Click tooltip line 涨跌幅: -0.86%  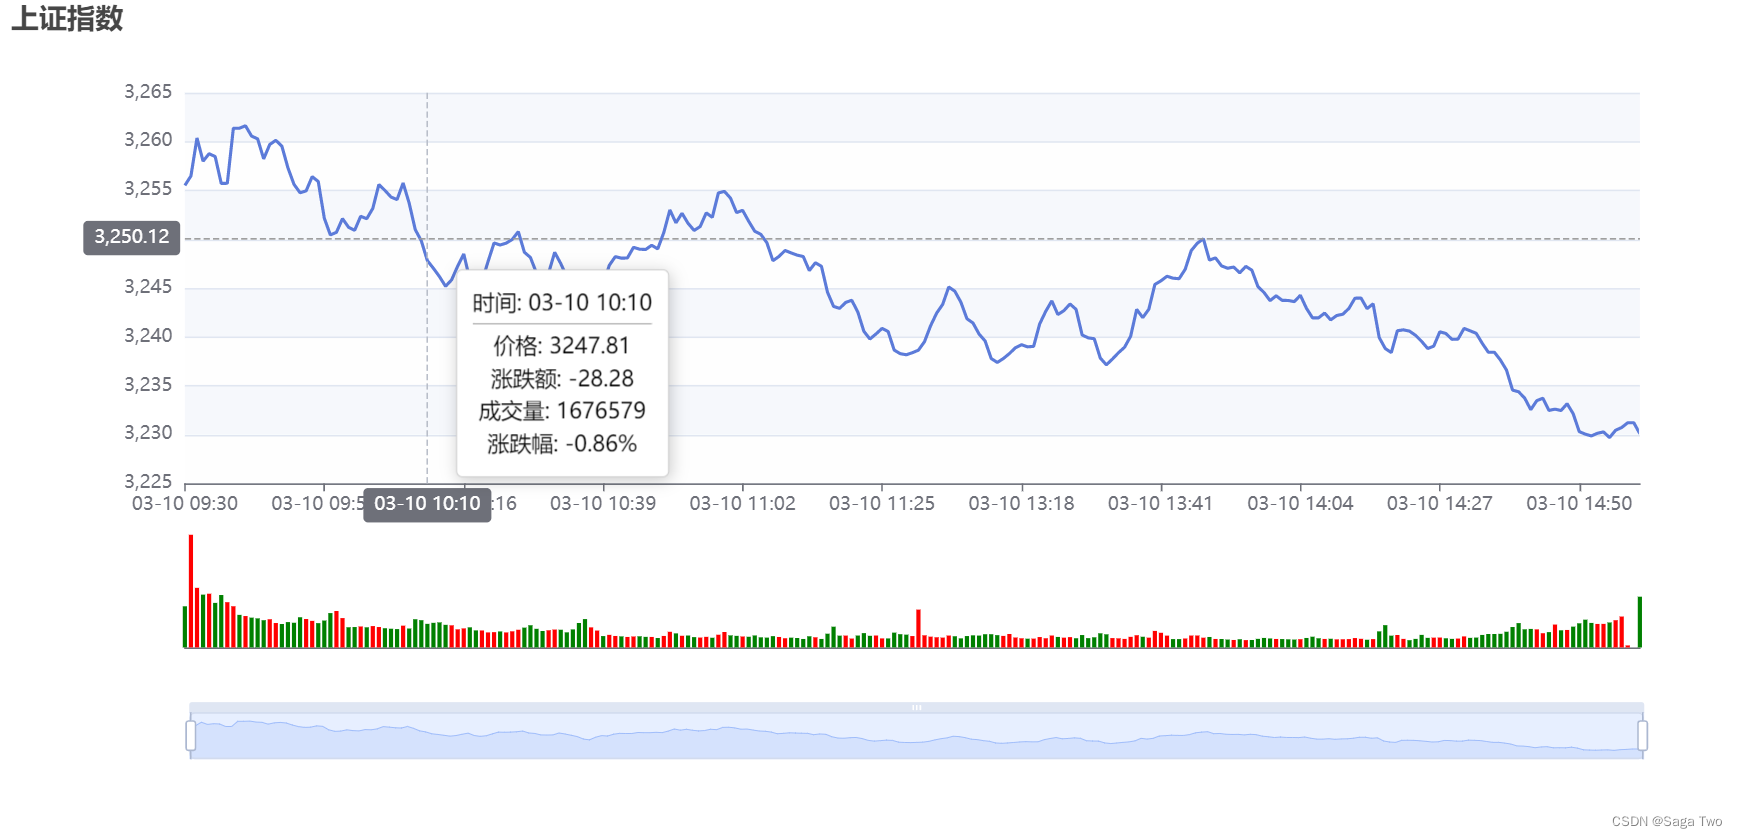(x=562, y=444)
